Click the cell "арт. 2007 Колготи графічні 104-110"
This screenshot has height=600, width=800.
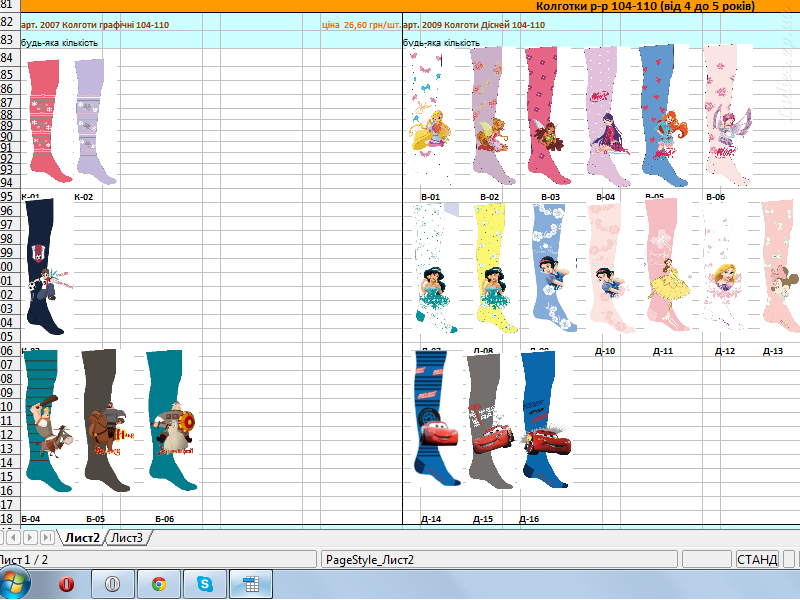coord(95,25)
